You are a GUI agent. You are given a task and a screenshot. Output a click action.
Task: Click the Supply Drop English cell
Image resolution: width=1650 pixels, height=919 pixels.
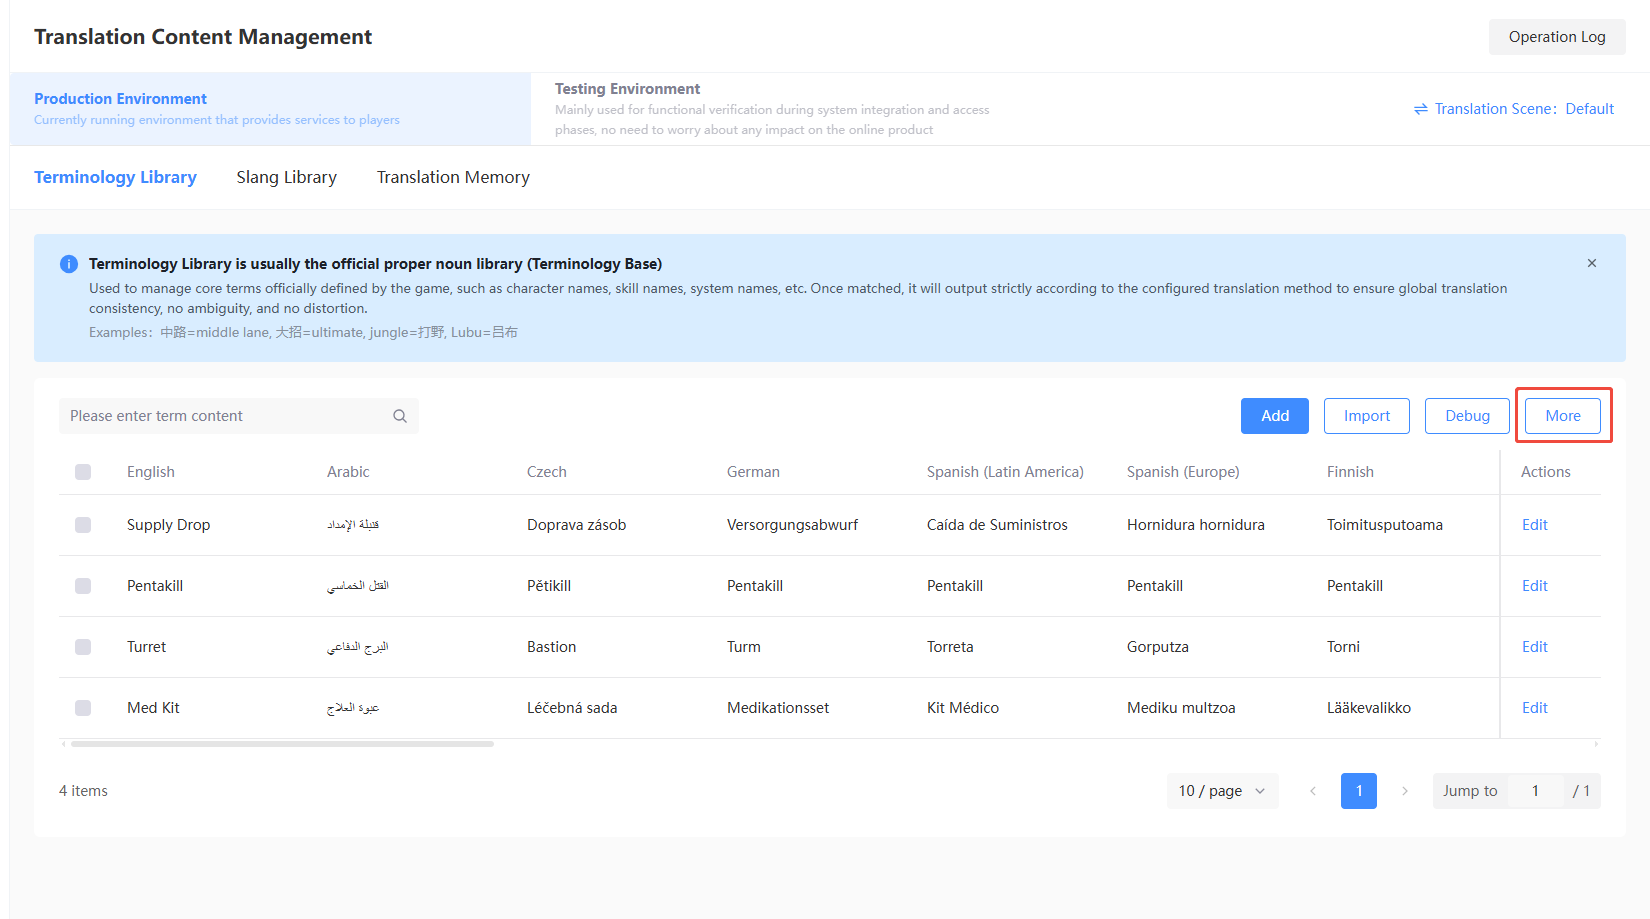168,525
